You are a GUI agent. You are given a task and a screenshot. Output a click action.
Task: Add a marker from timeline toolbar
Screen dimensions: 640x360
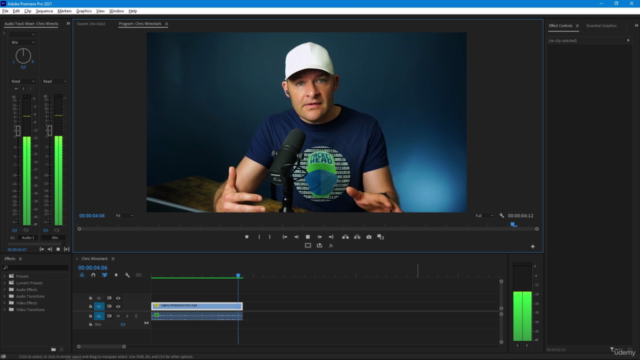pos(116,275)
